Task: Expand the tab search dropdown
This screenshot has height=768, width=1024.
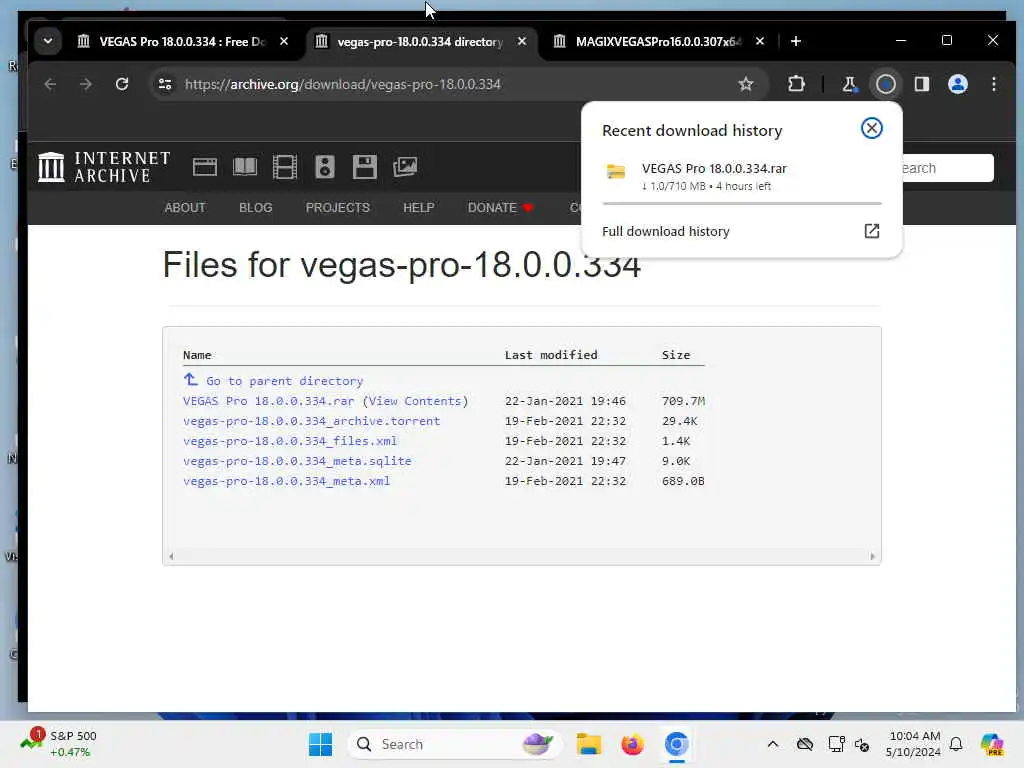Action: tap(48, 41)
